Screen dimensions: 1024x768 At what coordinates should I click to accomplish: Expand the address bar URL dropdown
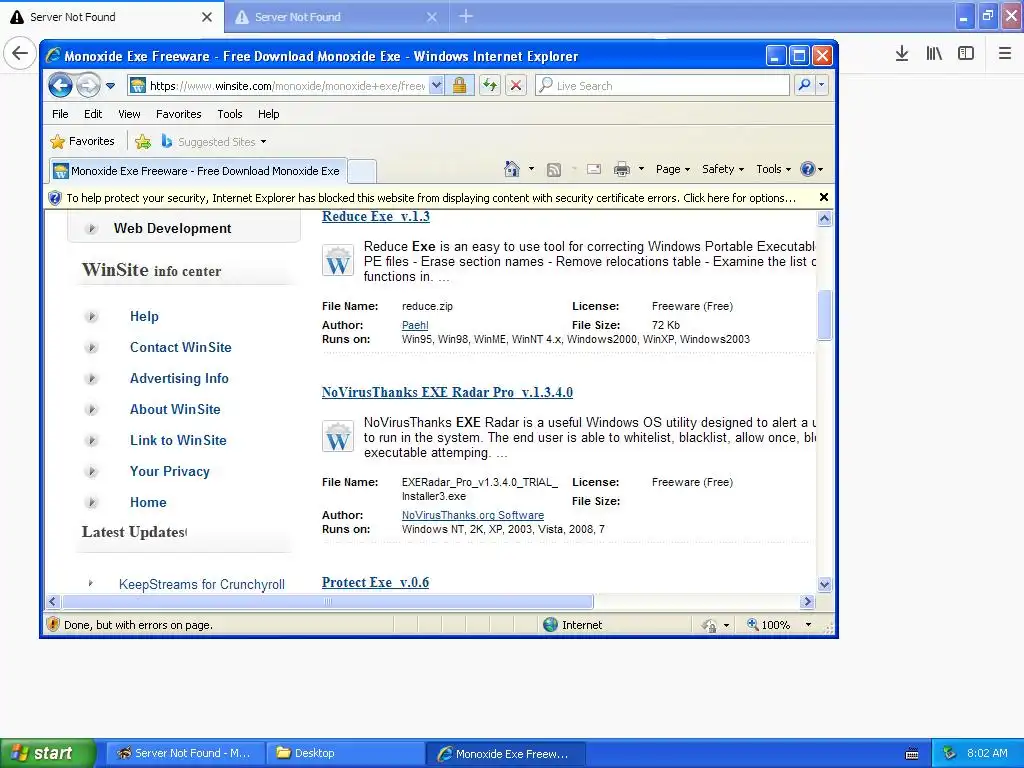436,86
